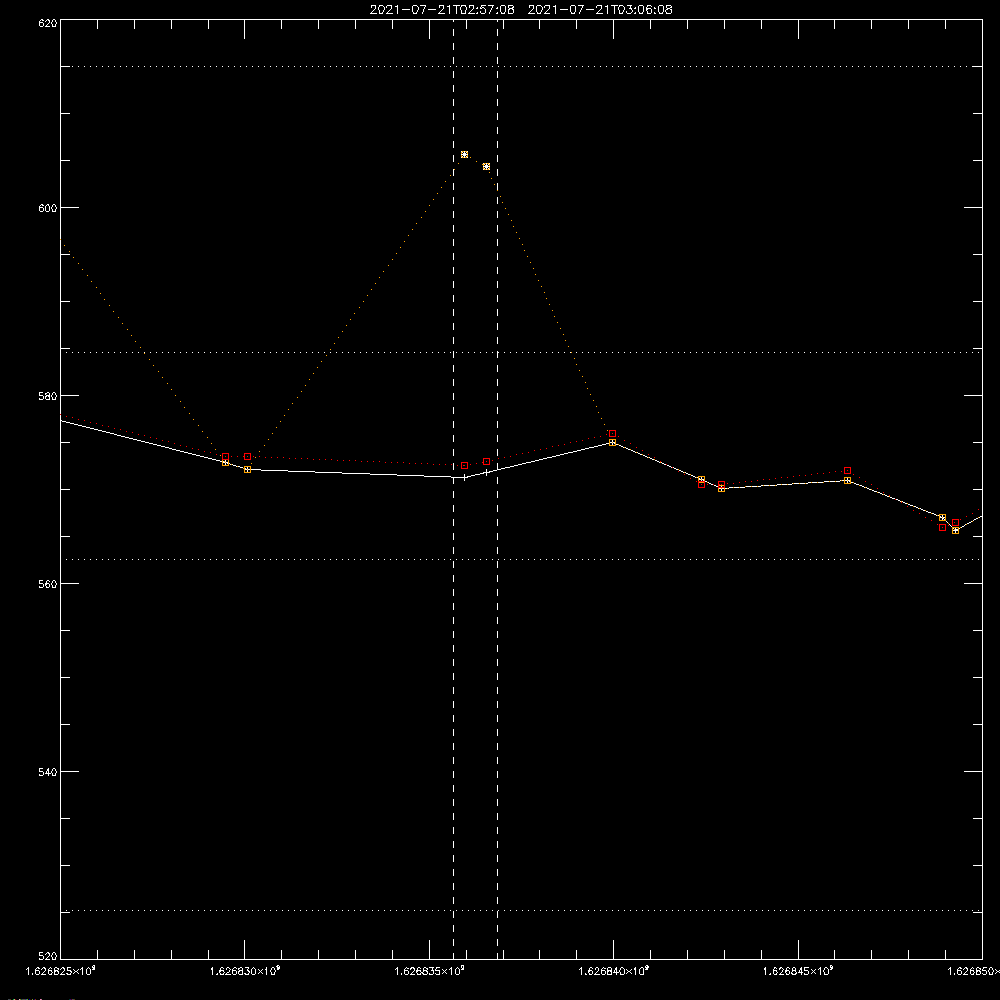The width and height of the screenshot is (1000, 1000).
Task: Select the left vertical dashed time marker
Action: [453, 489]
